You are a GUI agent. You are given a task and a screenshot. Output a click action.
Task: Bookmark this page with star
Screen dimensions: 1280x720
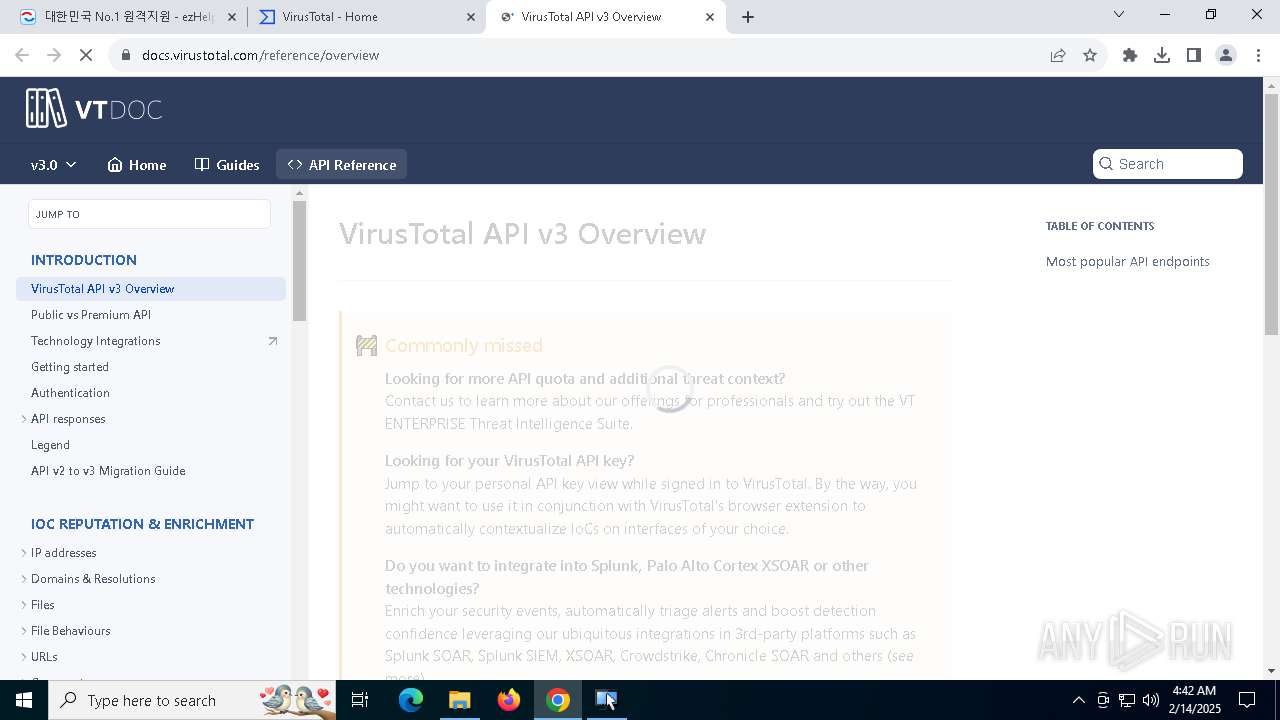click(1090, 55)
